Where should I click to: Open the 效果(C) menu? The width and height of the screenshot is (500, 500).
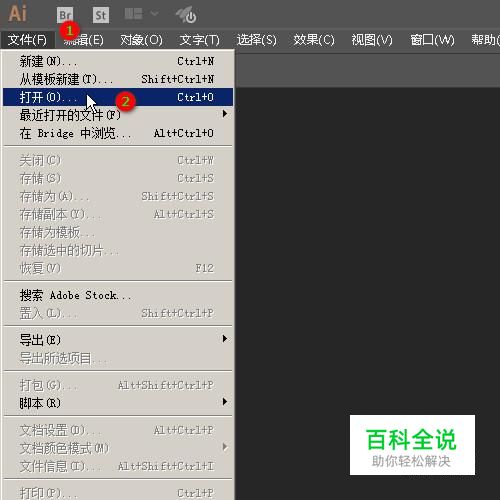(314, 40)
